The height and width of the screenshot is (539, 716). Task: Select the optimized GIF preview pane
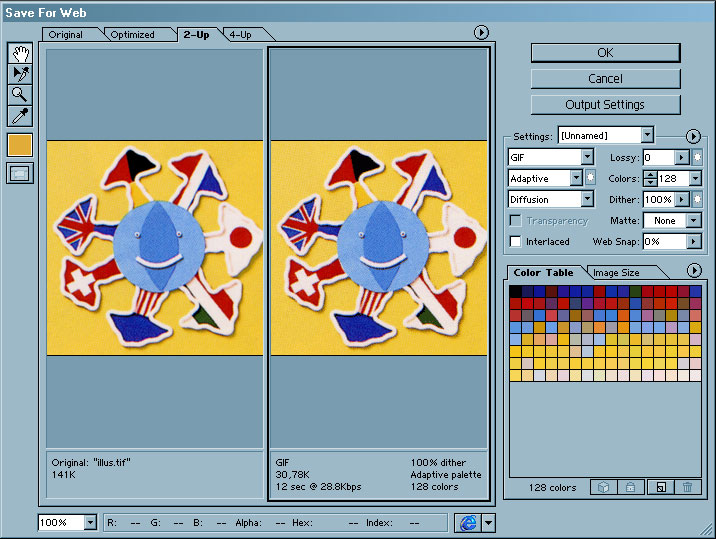379,248
